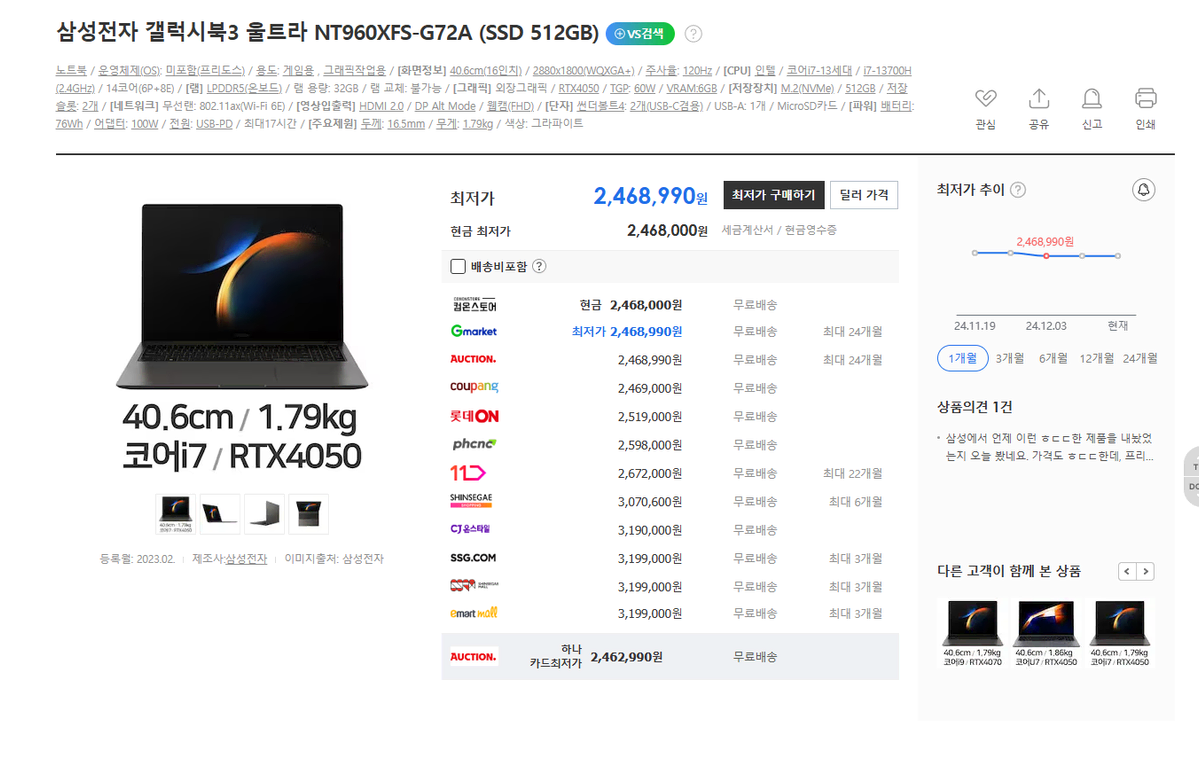Open the 배송비포함 help tooltip icon
This screenshot has width=1199, height=766.
tap(539, 266)
